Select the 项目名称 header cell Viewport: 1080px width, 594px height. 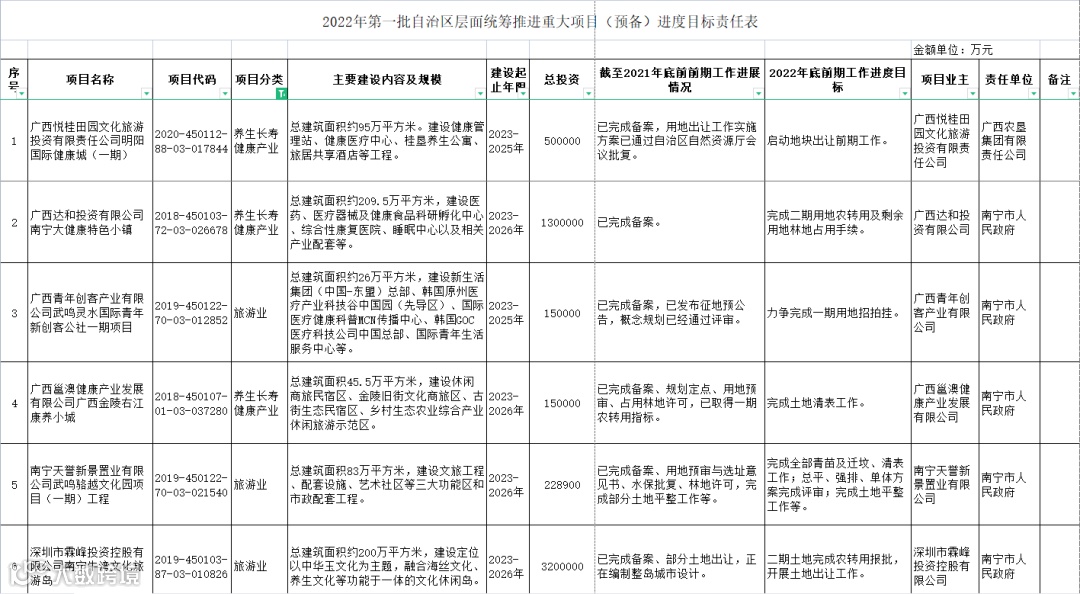90,80
